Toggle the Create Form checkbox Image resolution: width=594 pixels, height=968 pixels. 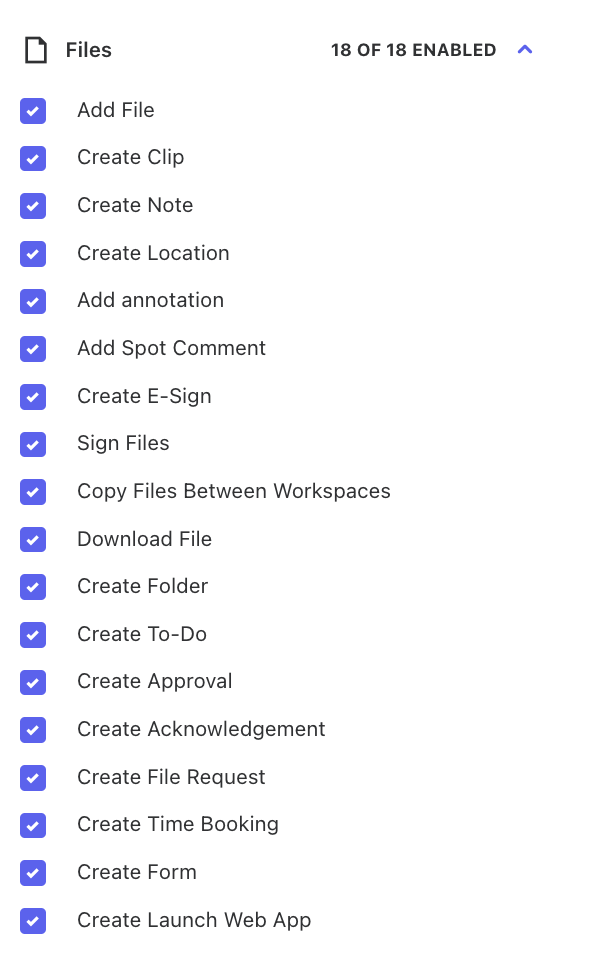click(x=33, y=873)
